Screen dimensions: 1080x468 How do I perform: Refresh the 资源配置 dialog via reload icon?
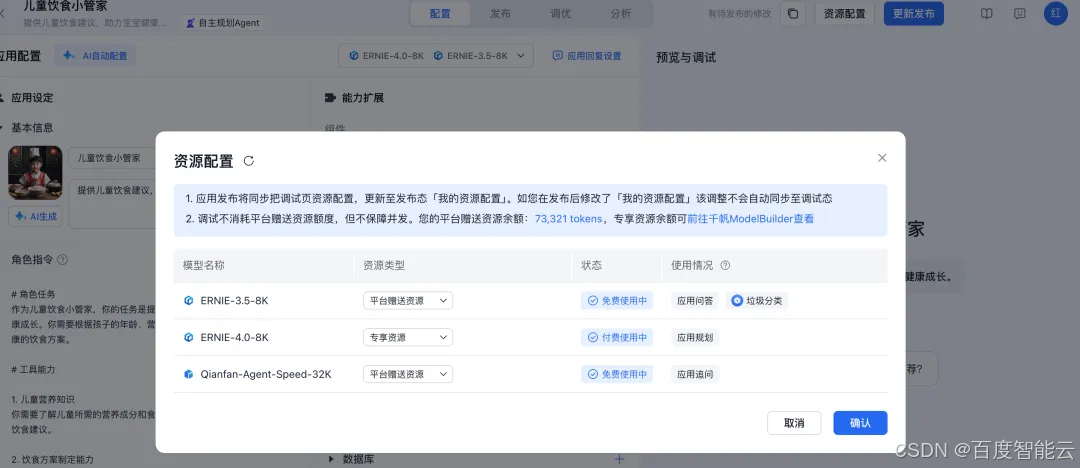click(249, 161)
